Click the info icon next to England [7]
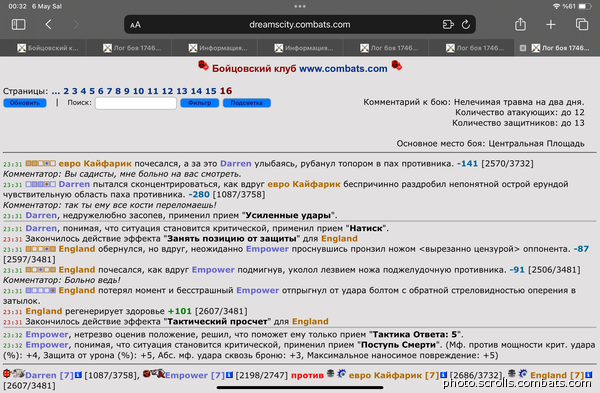The height and width of the screenshot is (393, 600). click(589, 375)
